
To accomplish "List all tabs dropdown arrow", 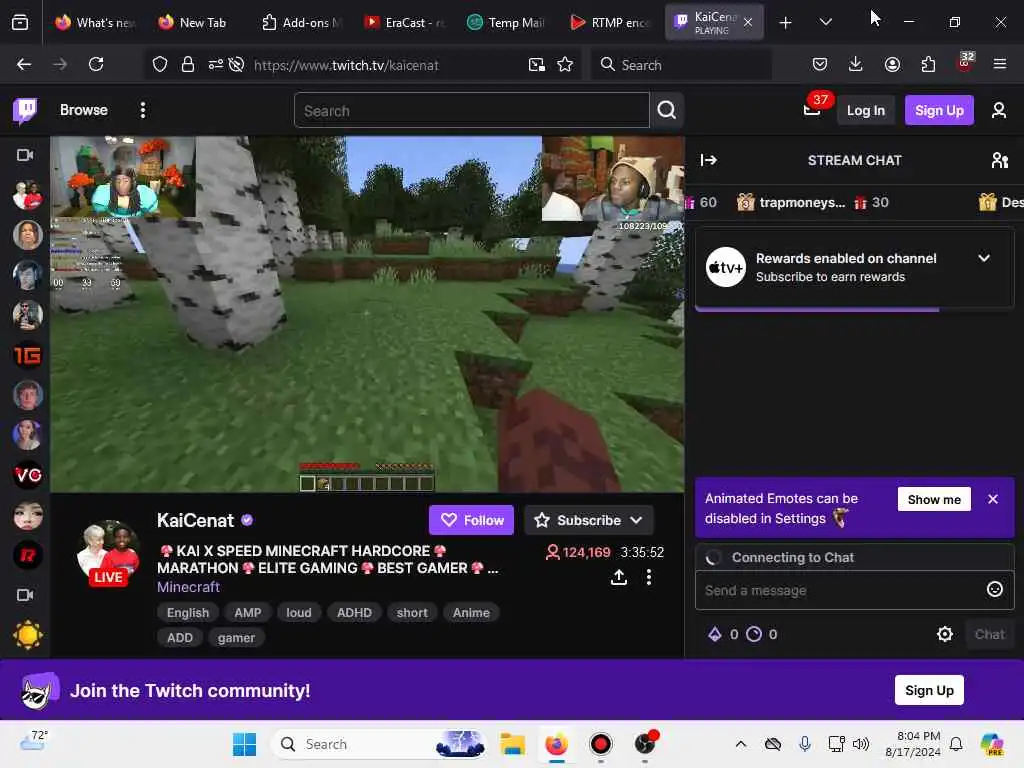I will (825, 22).
